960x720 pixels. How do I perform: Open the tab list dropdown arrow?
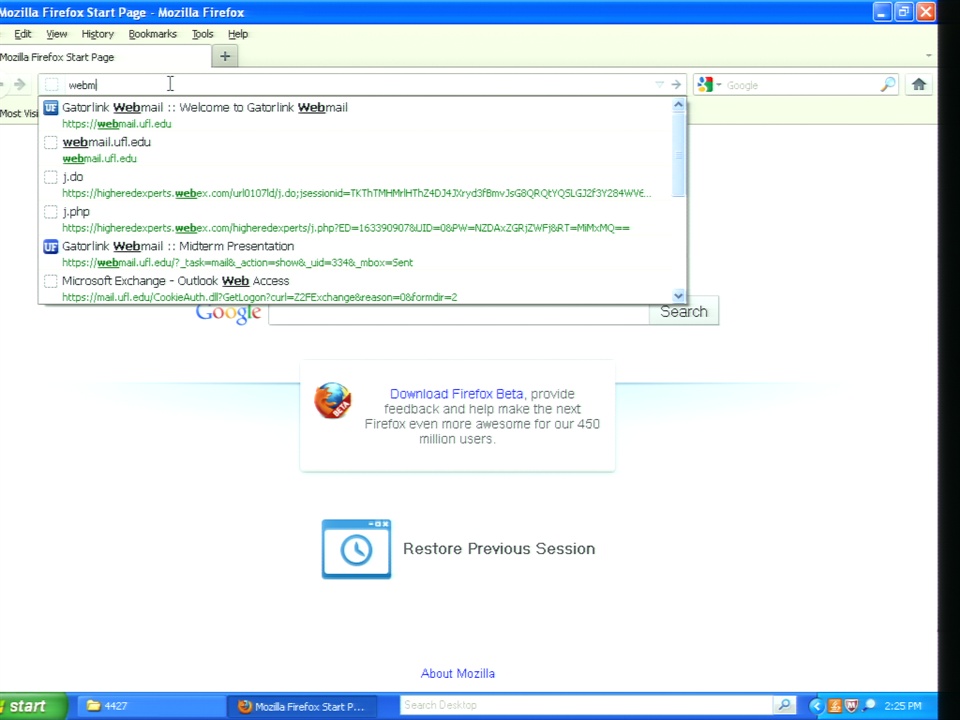pos(929,56)
